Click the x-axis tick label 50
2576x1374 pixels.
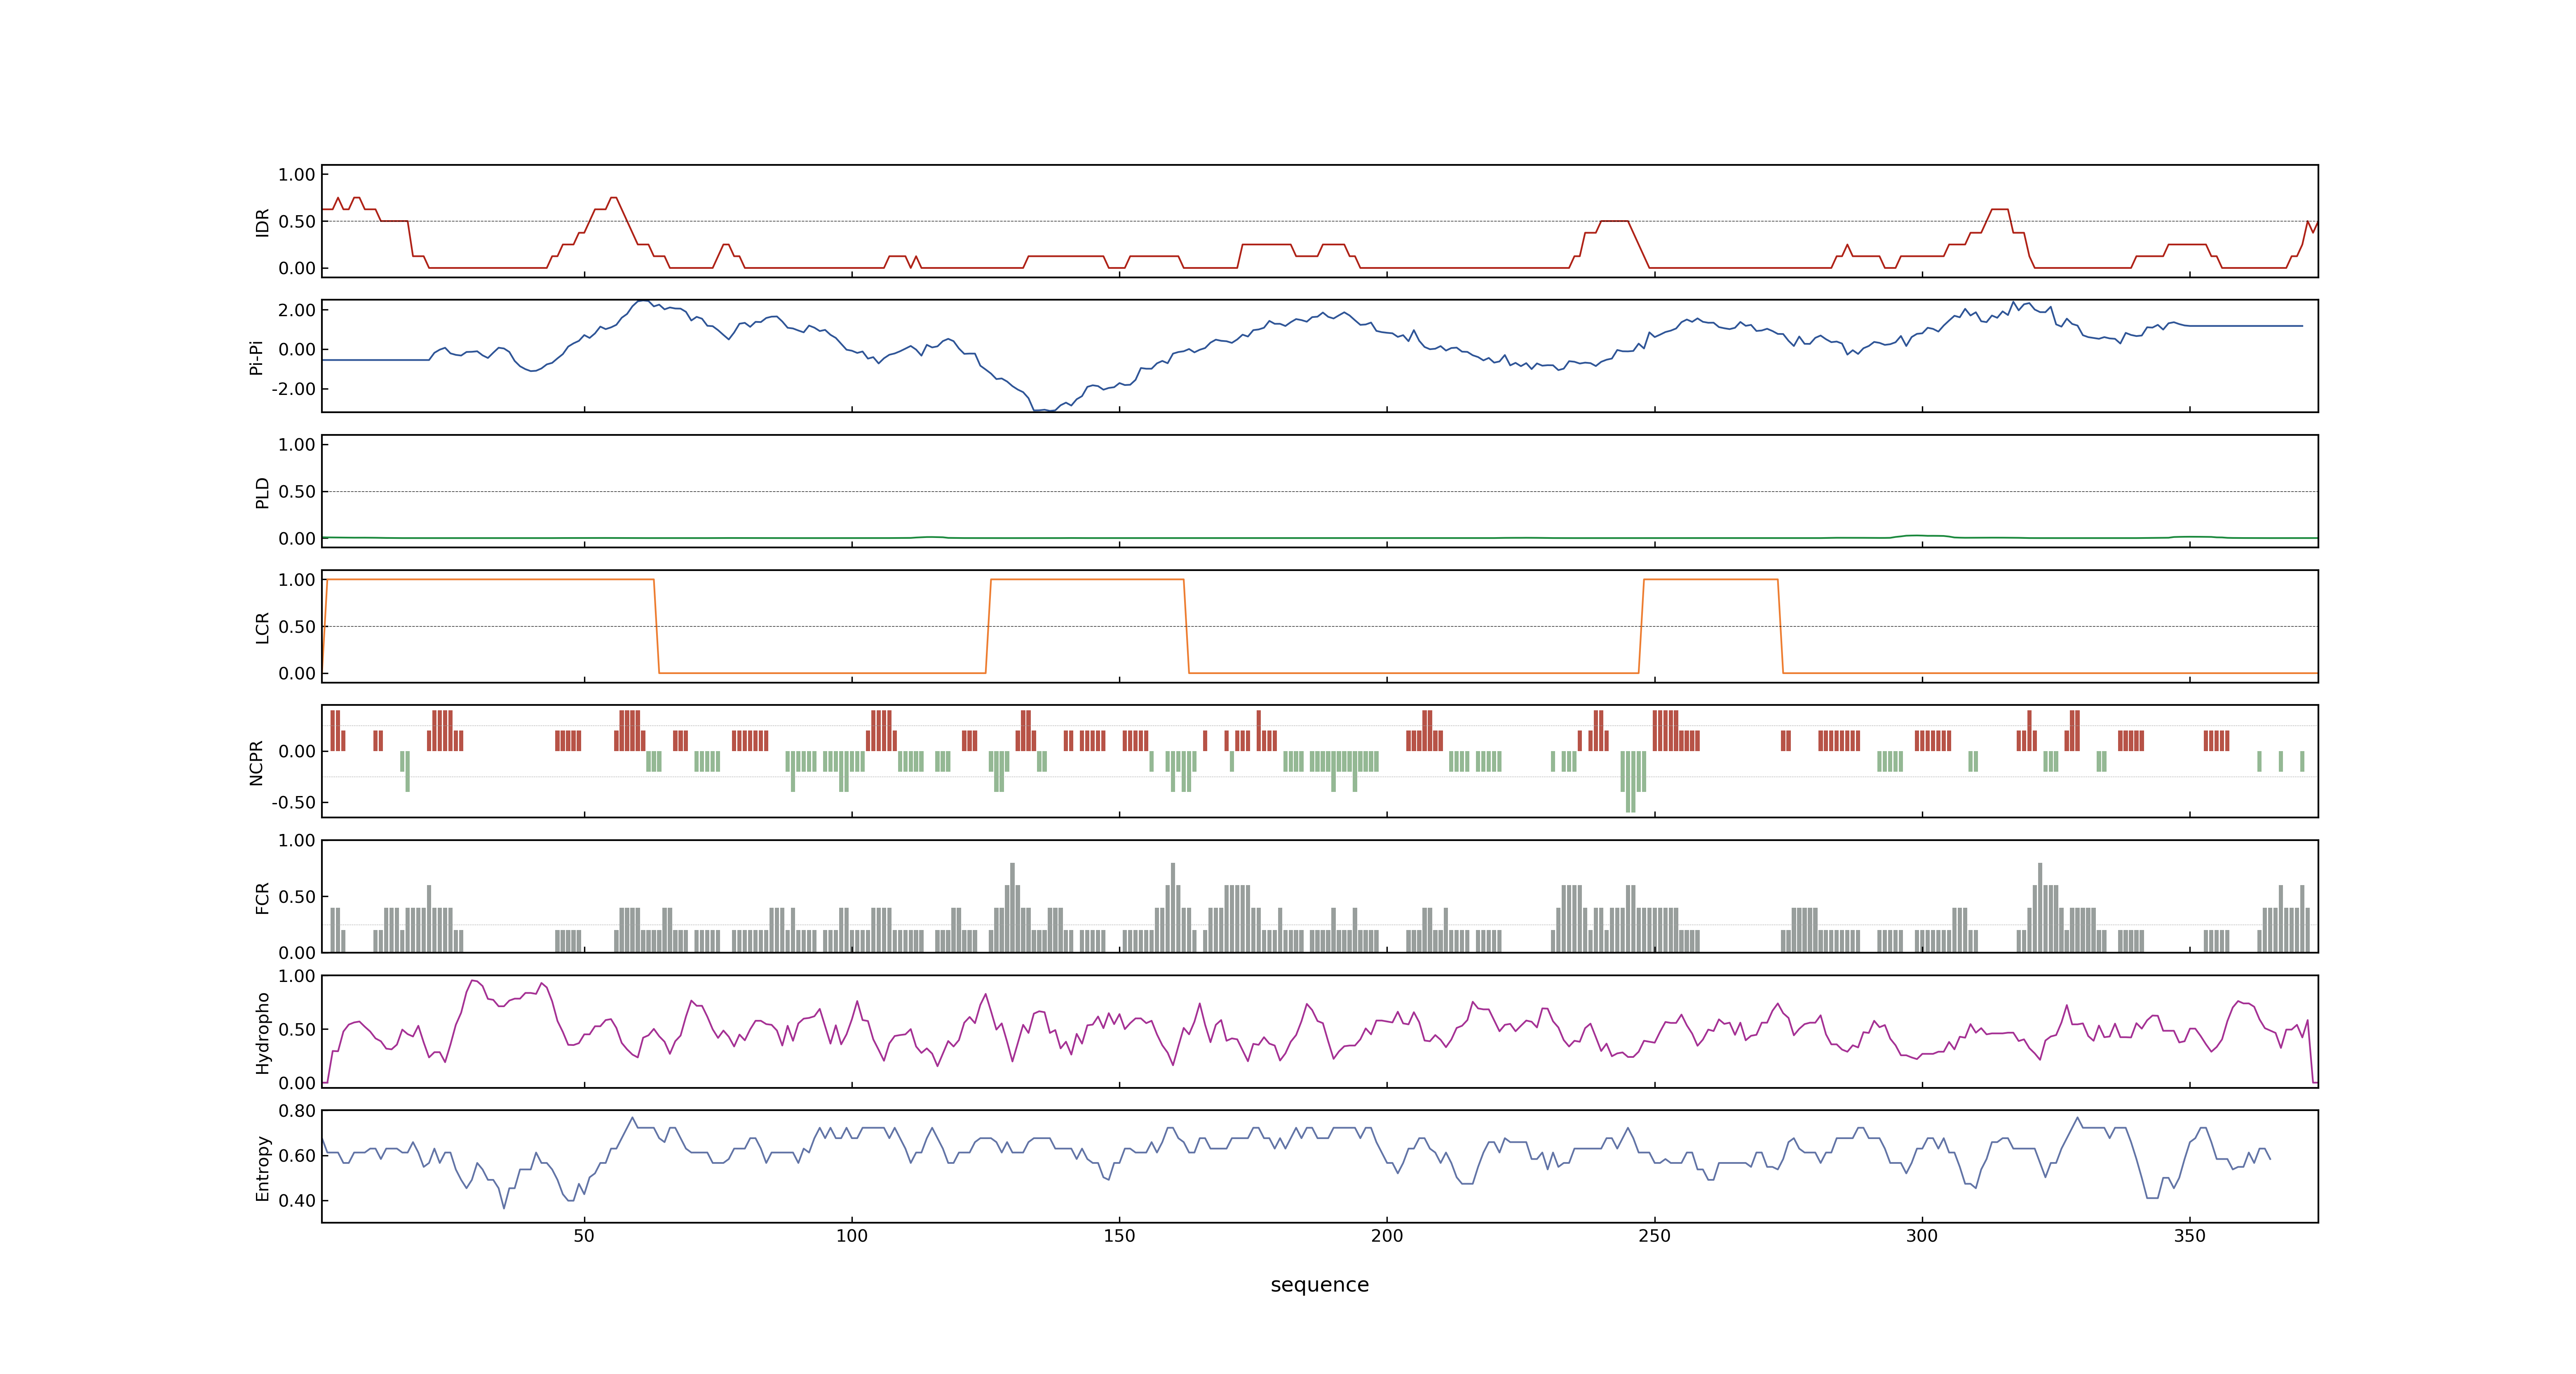point(584,1236)
